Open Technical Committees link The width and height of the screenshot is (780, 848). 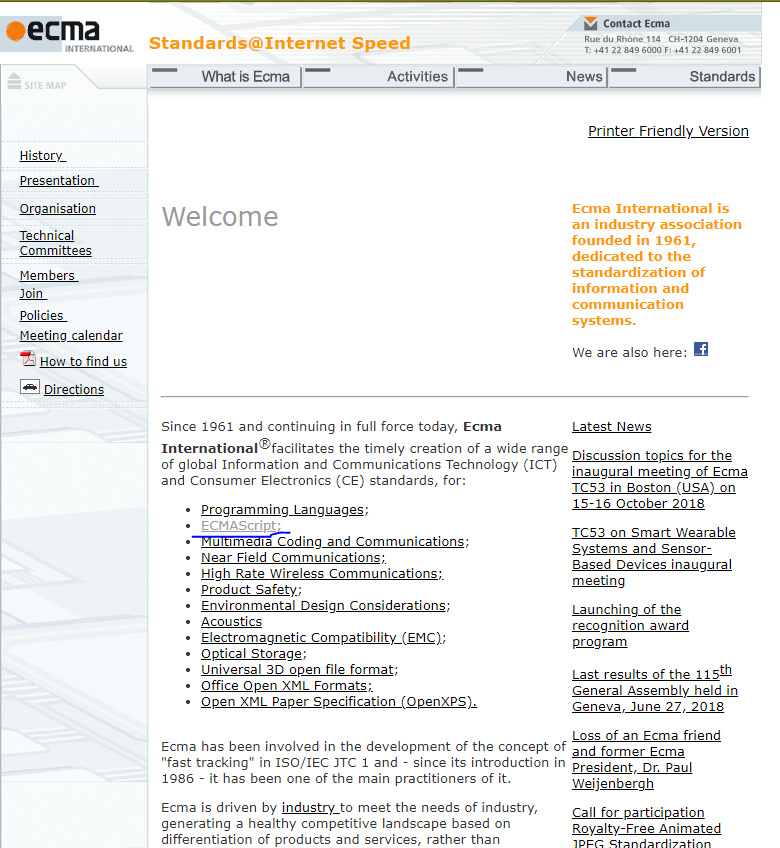click(56, 243)
